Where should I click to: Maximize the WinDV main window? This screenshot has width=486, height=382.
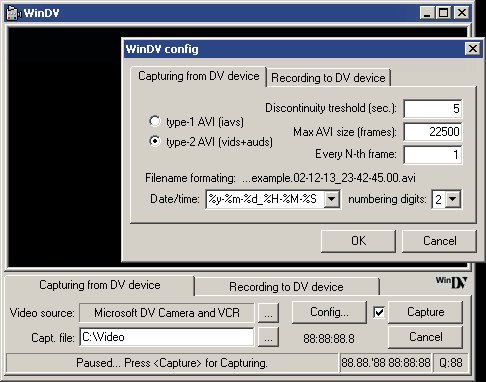pyautogui.click(x=443, y=13)
